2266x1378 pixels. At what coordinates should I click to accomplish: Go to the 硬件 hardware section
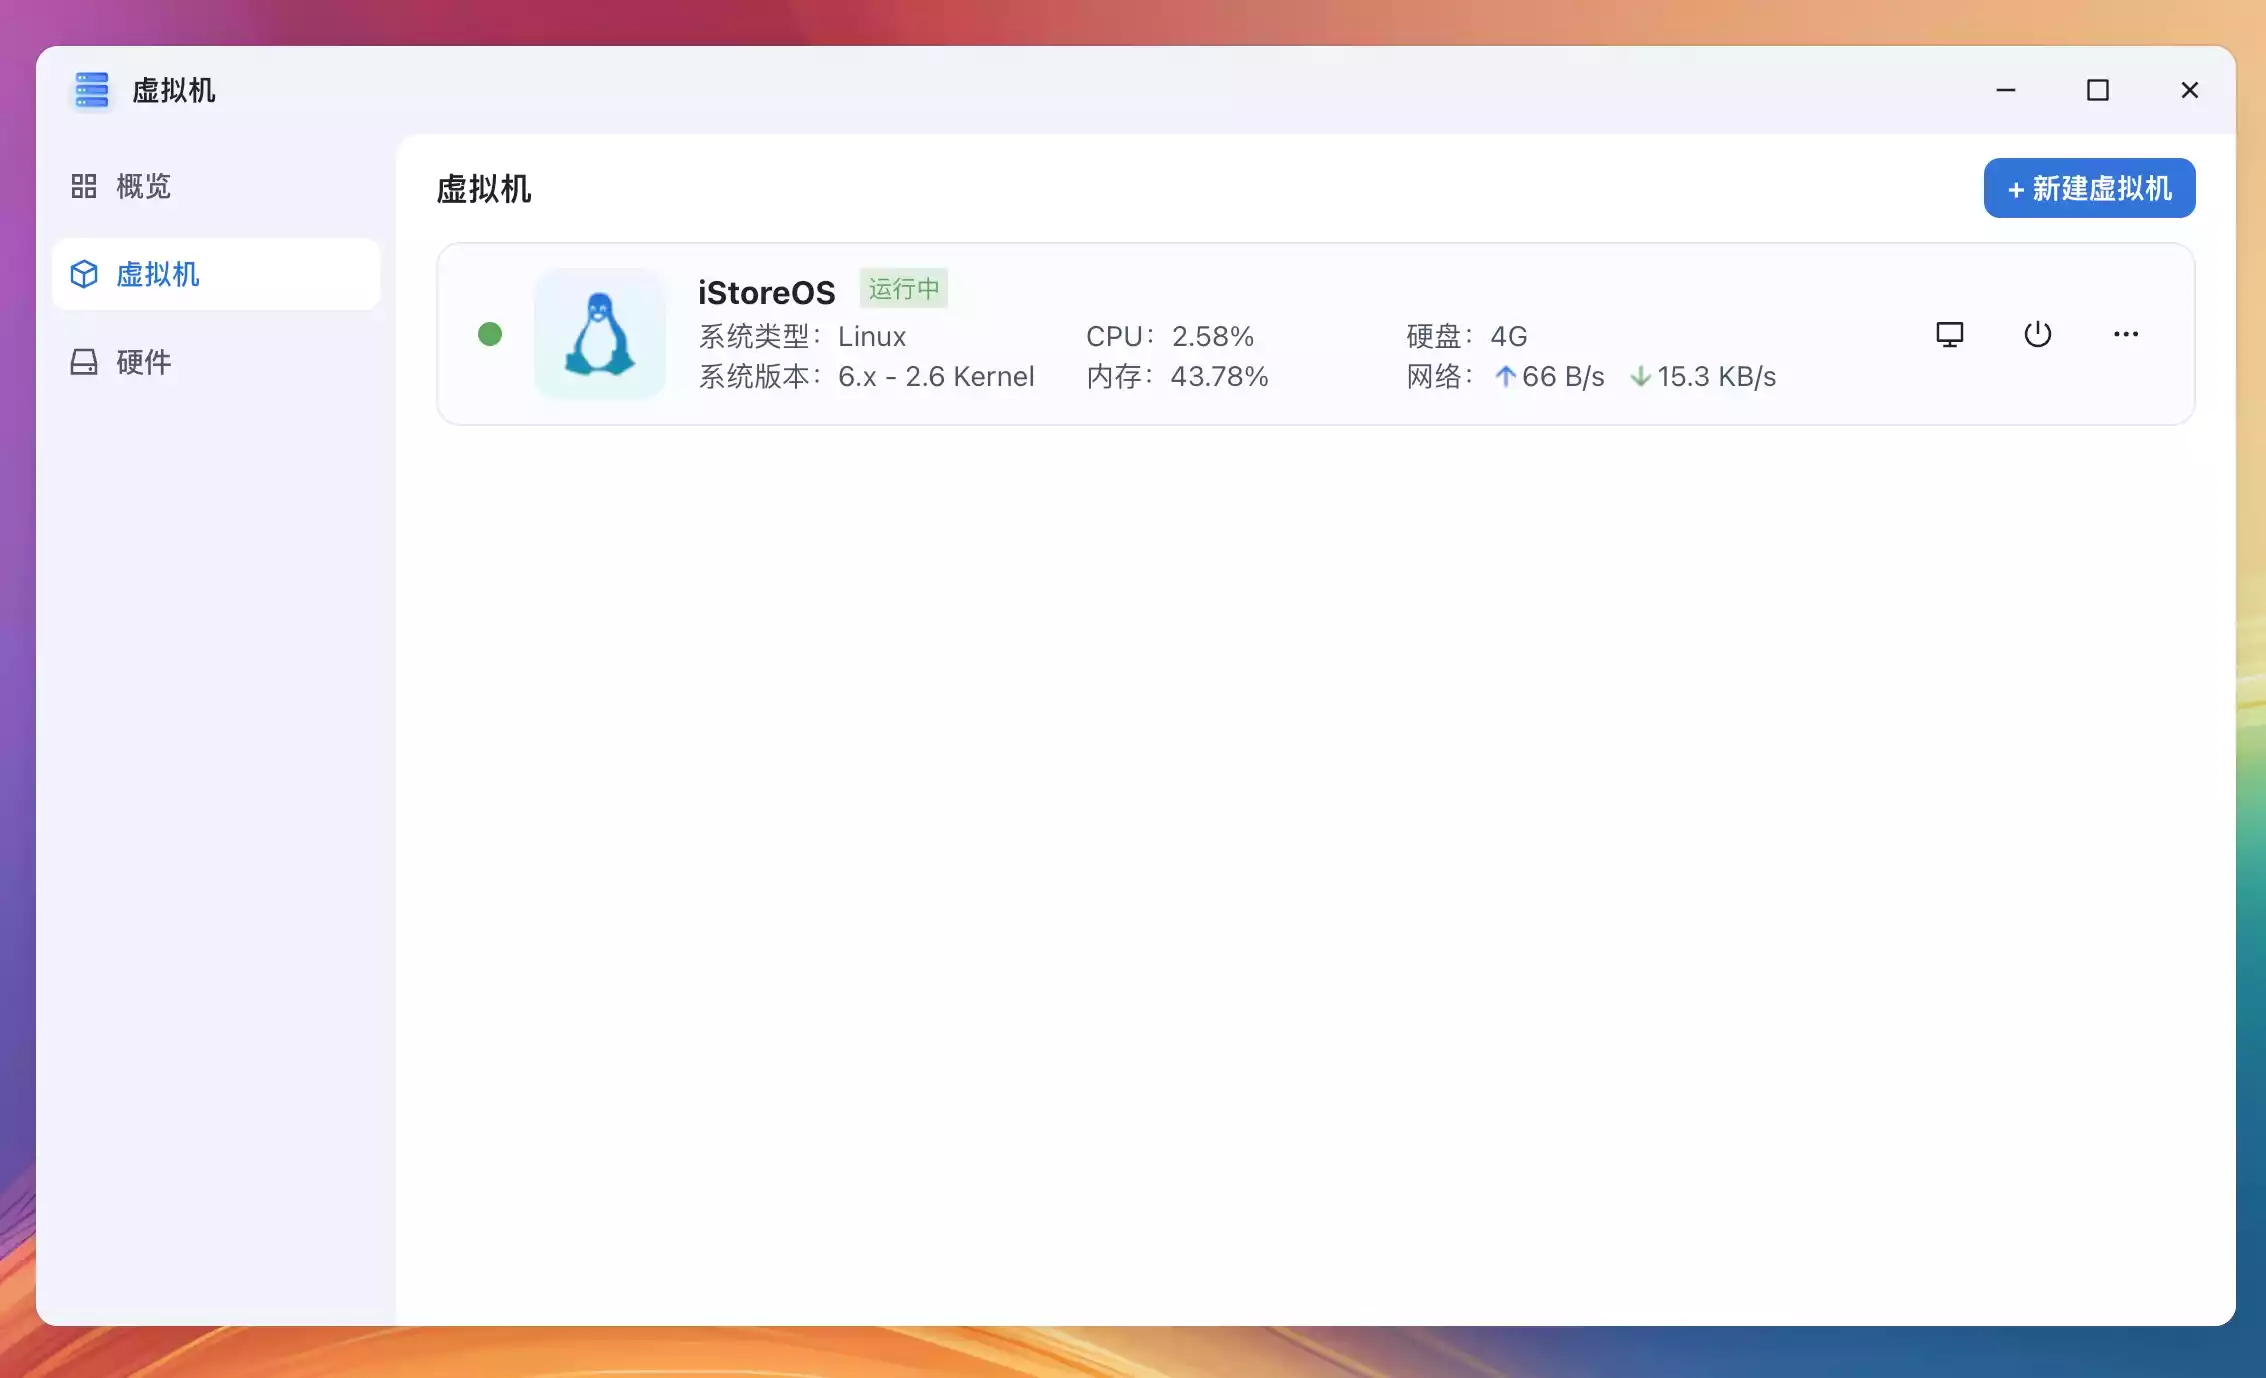click(143, 362)
